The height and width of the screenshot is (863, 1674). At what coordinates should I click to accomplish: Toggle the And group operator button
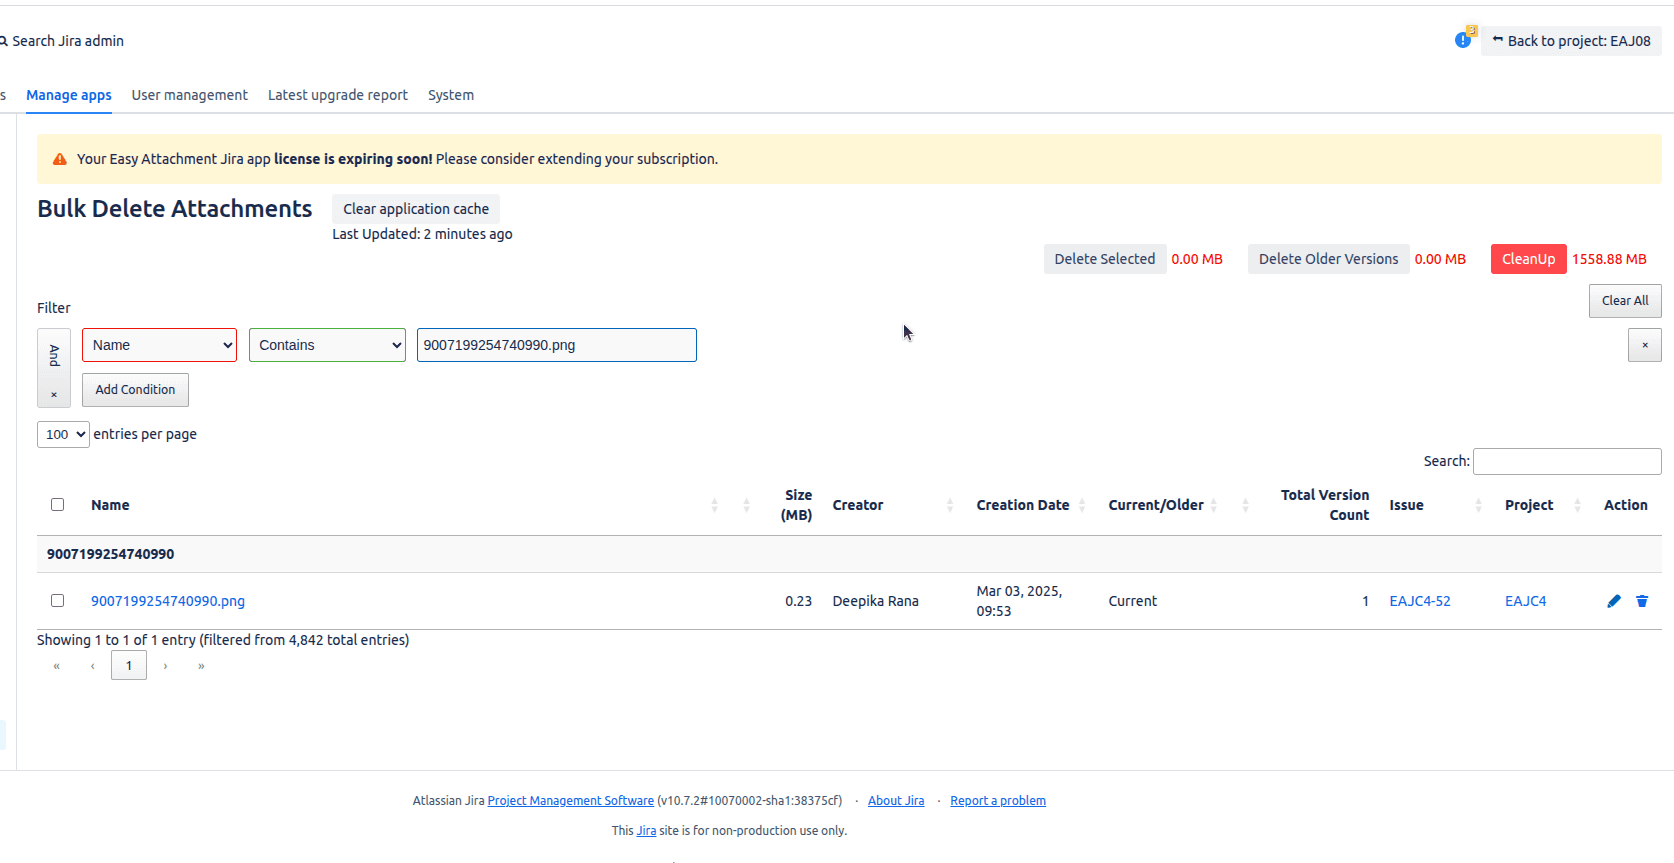54,355
